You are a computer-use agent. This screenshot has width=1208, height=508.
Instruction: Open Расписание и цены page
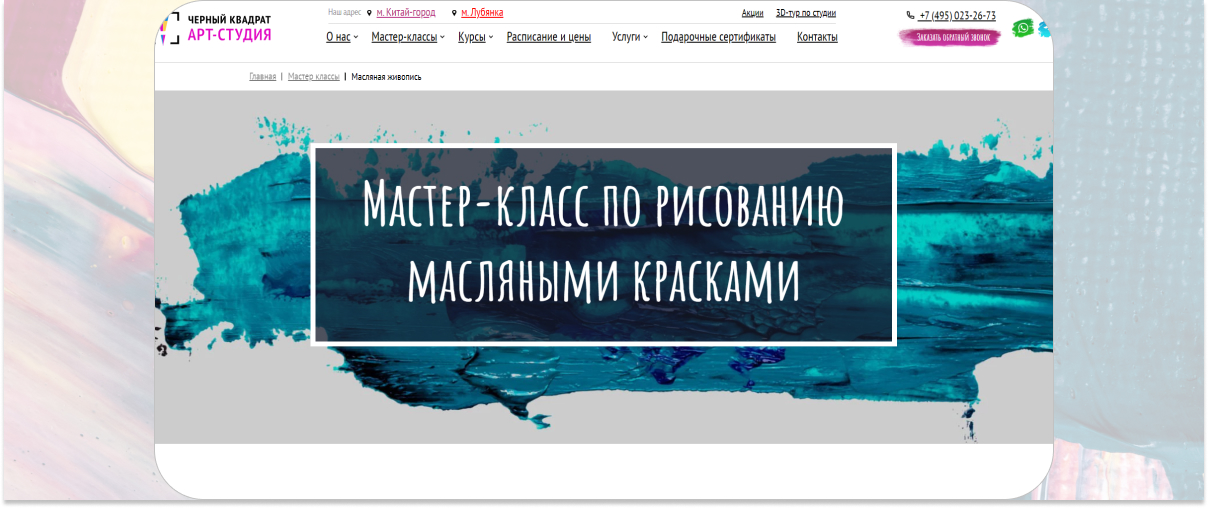[x=549, y=37]
